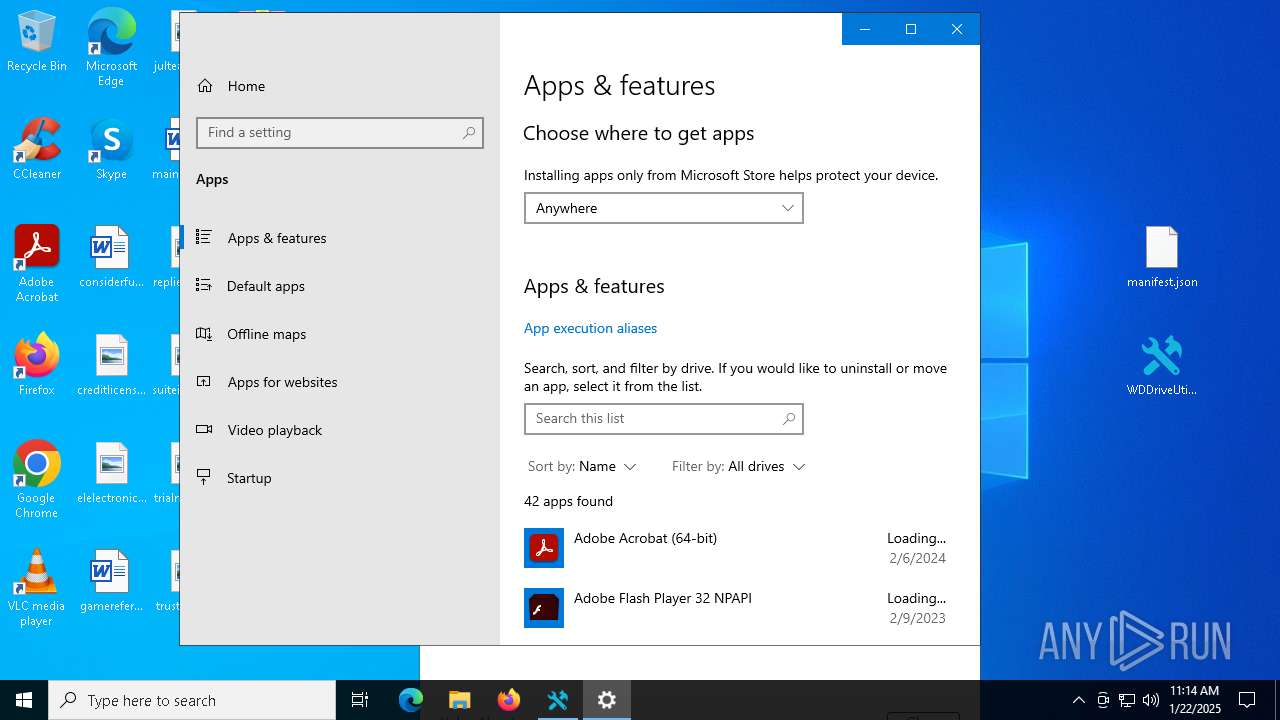Select WDDriveUti... desktop shortcut
Image resolution: width=1280 pixels, height=720 pixels.
click(1162, 366)
